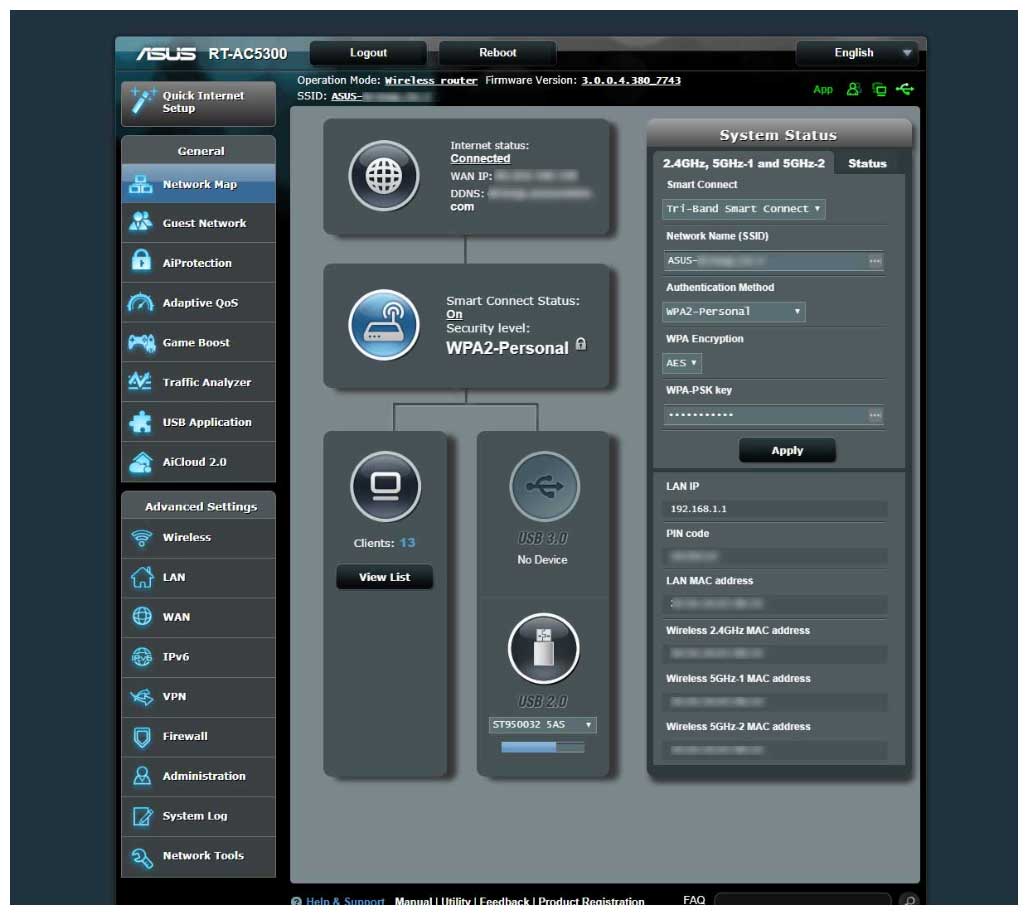1028x915 pixels.
Task: Switch to the 2.4GHz, 5GHz-1 and 5GHz-2 tab
Action: [743, 163]
